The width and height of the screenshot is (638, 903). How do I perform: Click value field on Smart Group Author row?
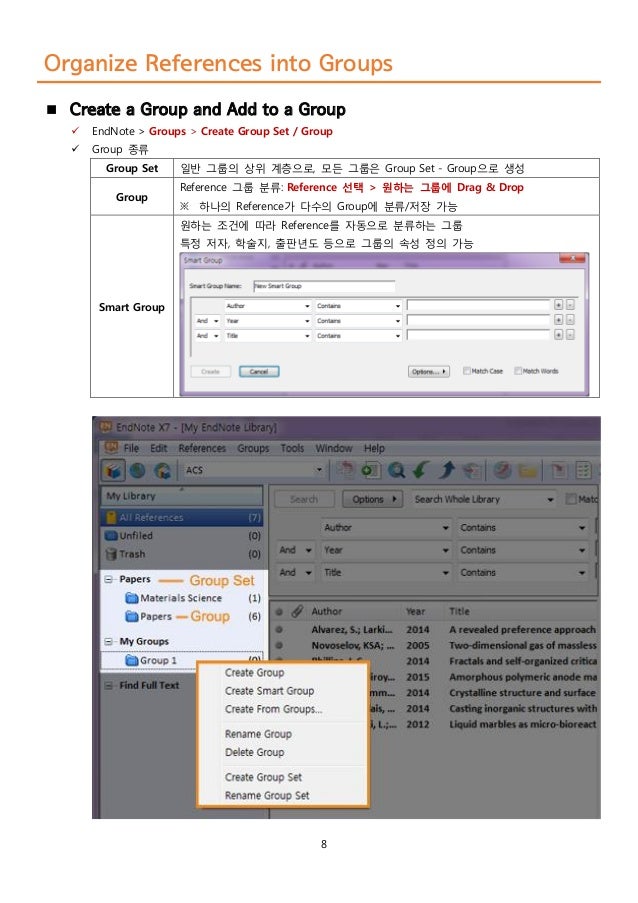click(x=478, y=305)
